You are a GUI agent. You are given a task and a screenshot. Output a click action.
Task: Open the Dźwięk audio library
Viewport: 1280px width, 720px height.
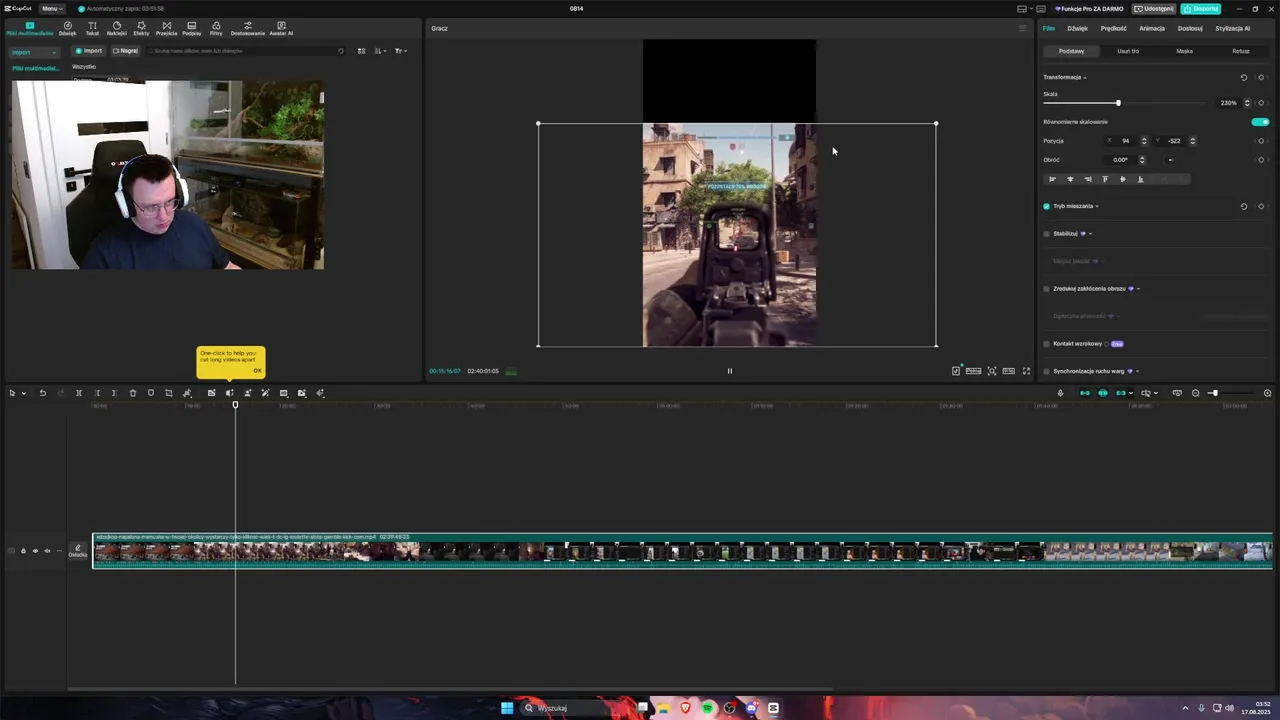[x=67, y=28]
